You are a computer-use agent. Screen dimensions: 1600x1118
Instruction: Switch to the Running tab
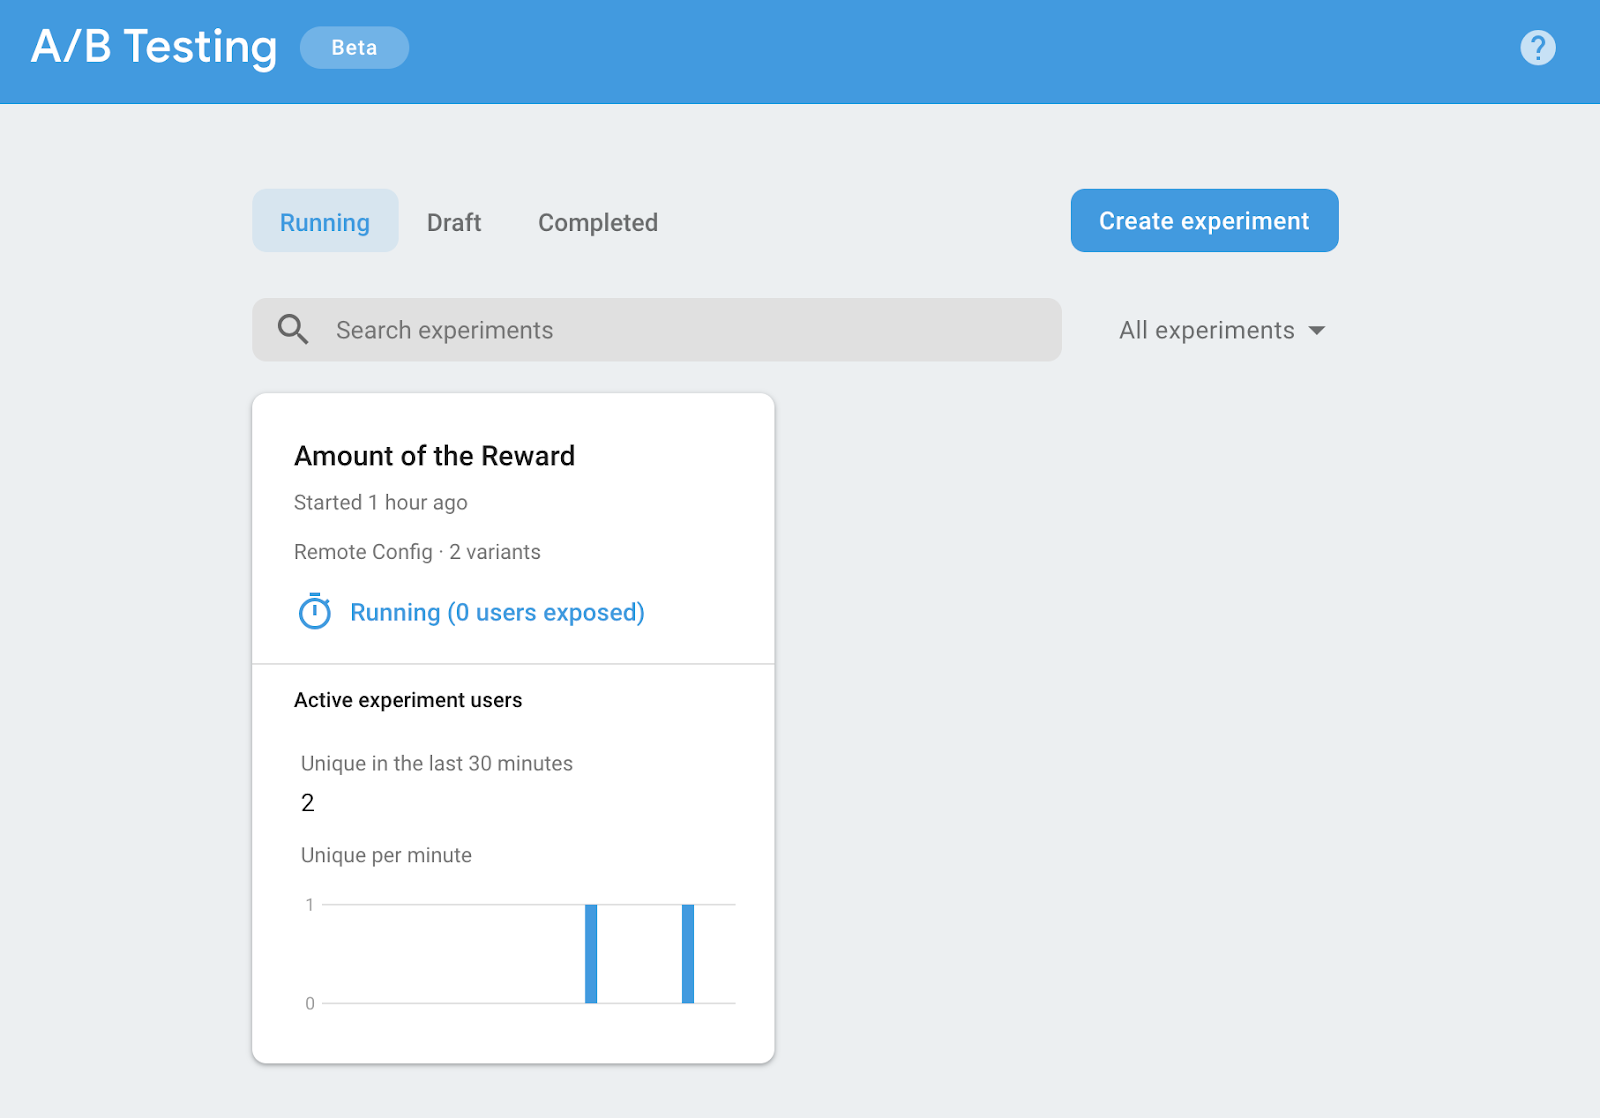click(x=325, y=222)
